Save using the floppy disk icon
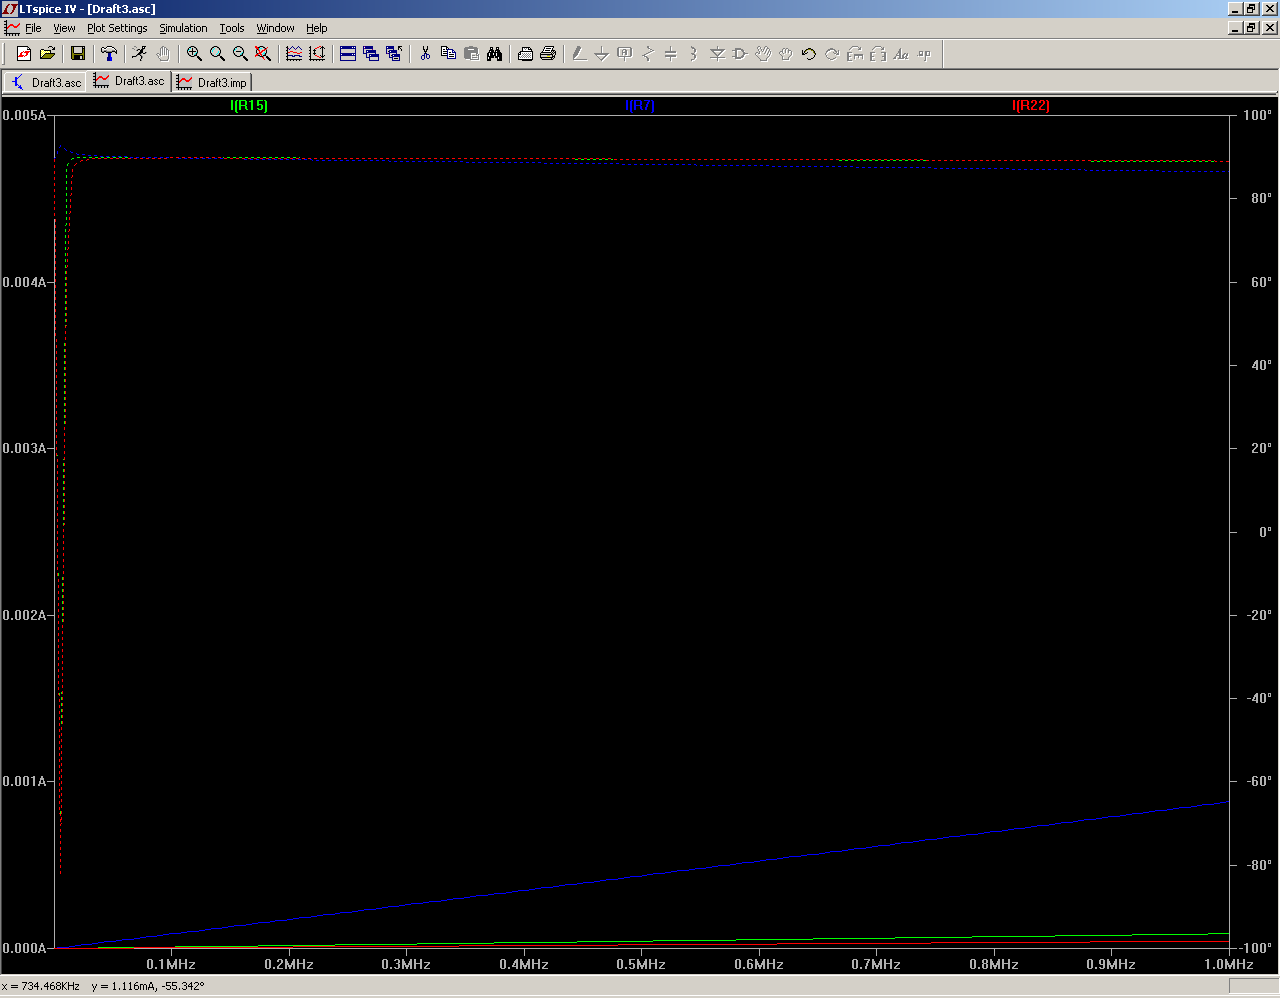 78,54
